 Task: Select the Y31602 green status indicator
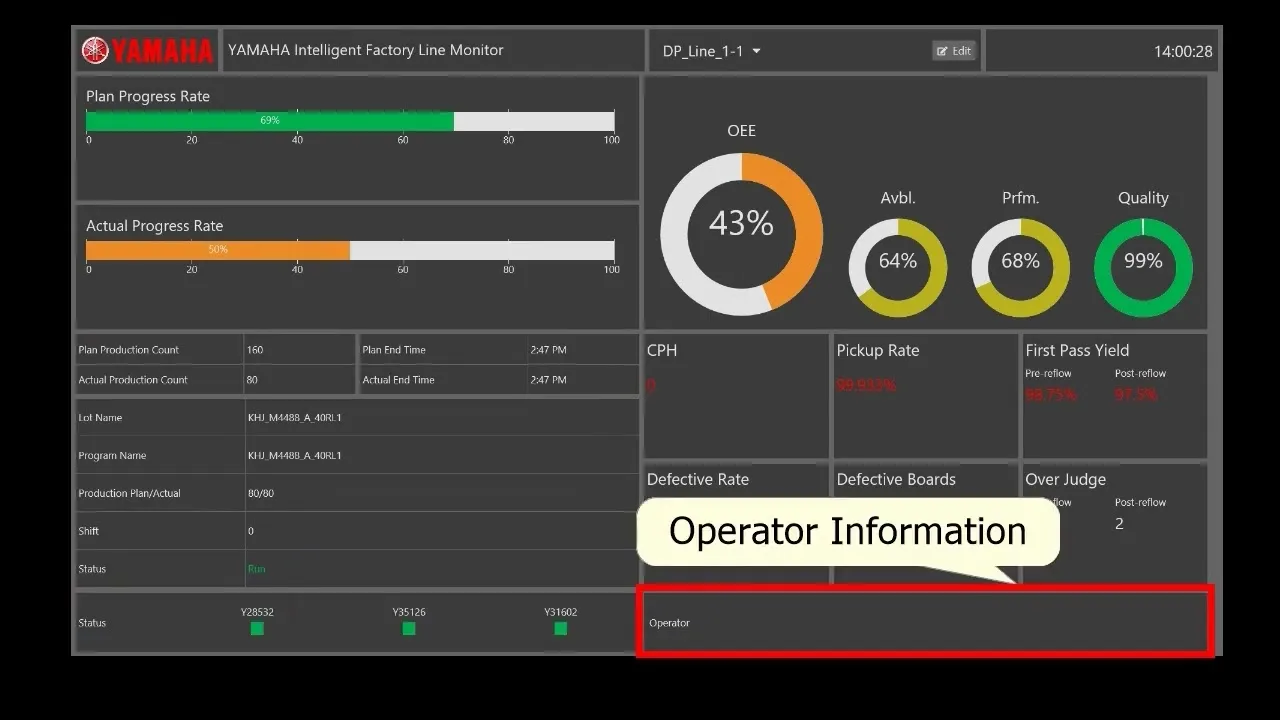coord(561,629)
